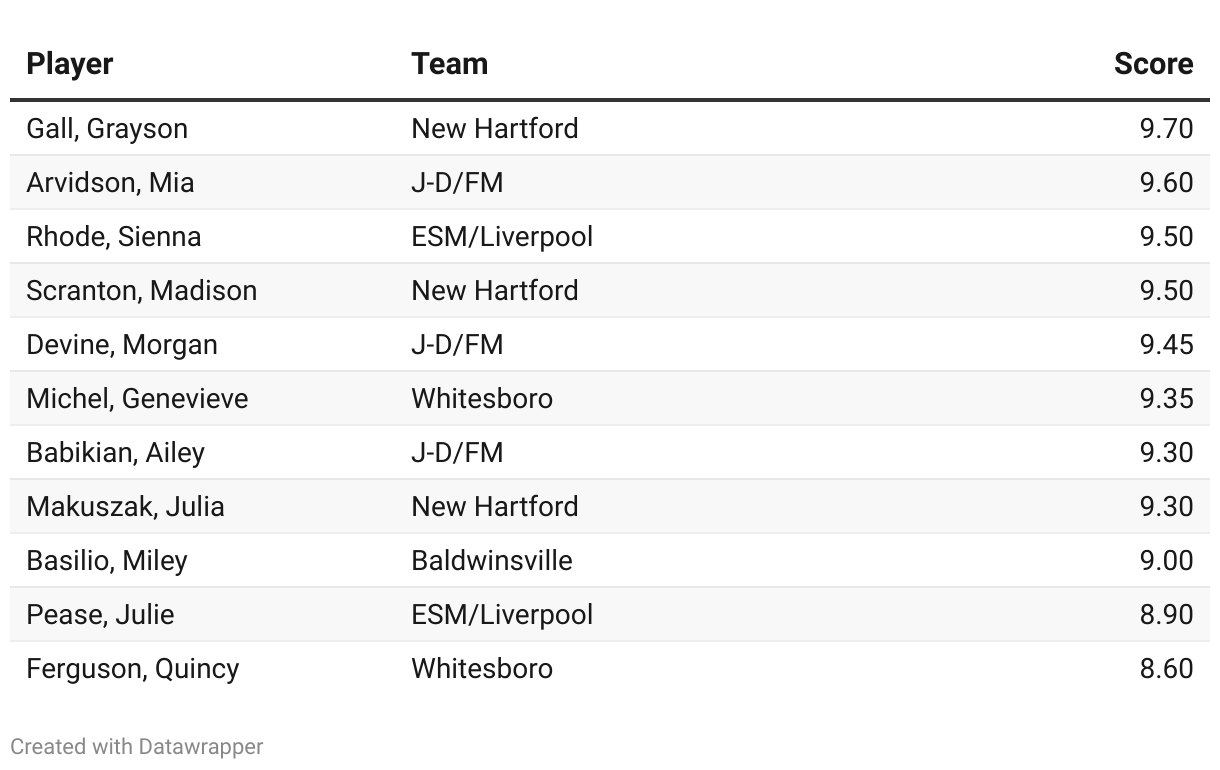
Task: Click the 9.70 score value
Action: coord(1166,129)
